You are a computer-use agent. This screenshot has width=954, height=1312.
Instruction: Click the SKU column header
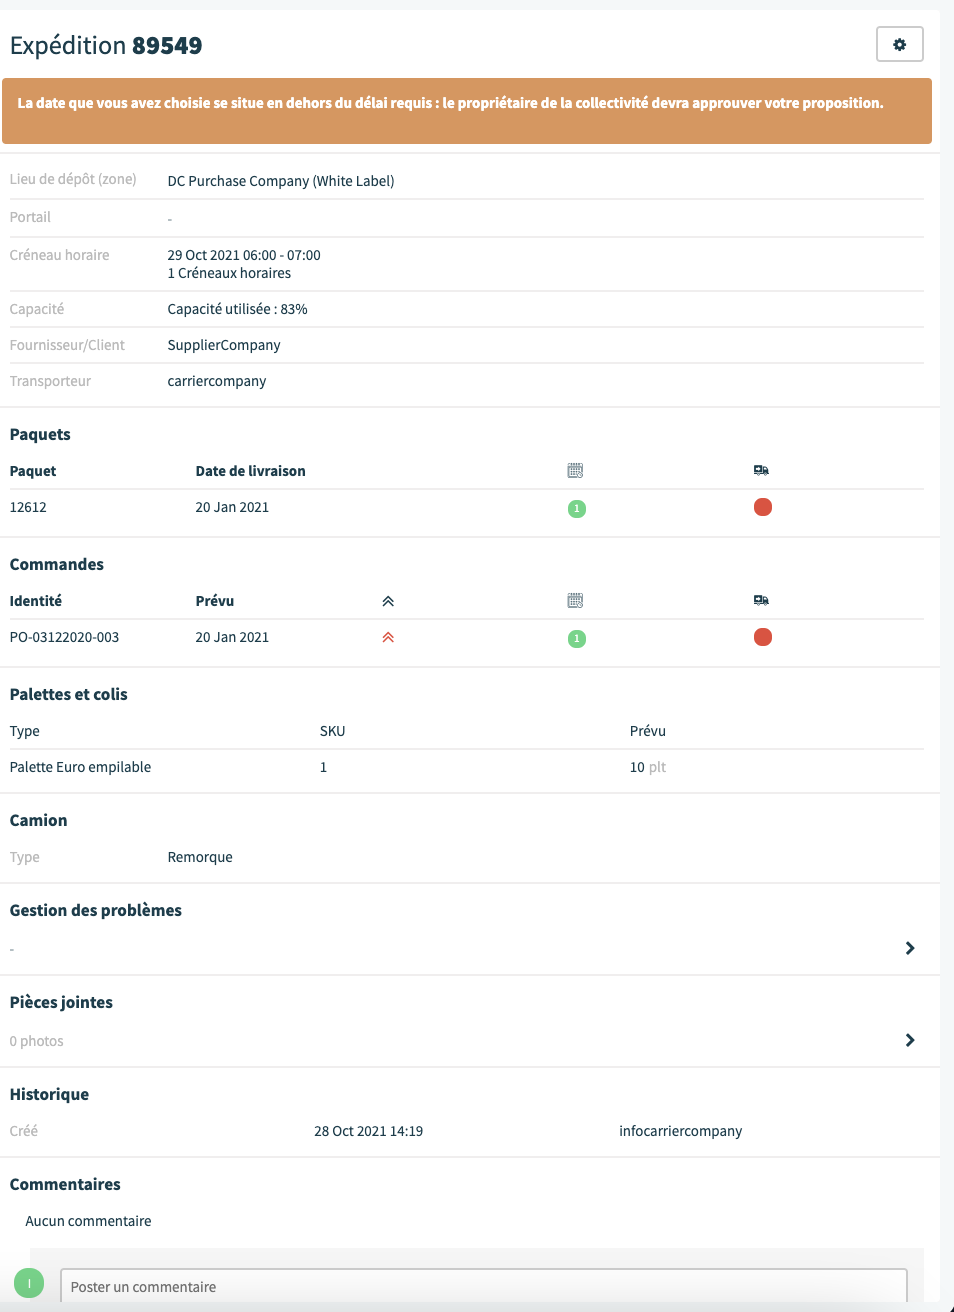[332, 731]
